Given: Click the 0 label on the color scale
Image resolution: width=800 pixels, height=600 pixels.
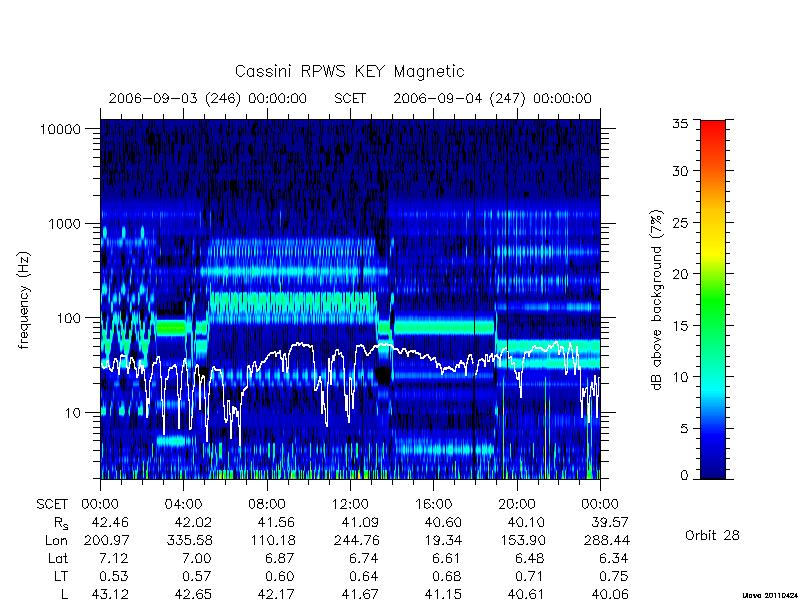Looking at the screenshot, I should coord(684,476).
